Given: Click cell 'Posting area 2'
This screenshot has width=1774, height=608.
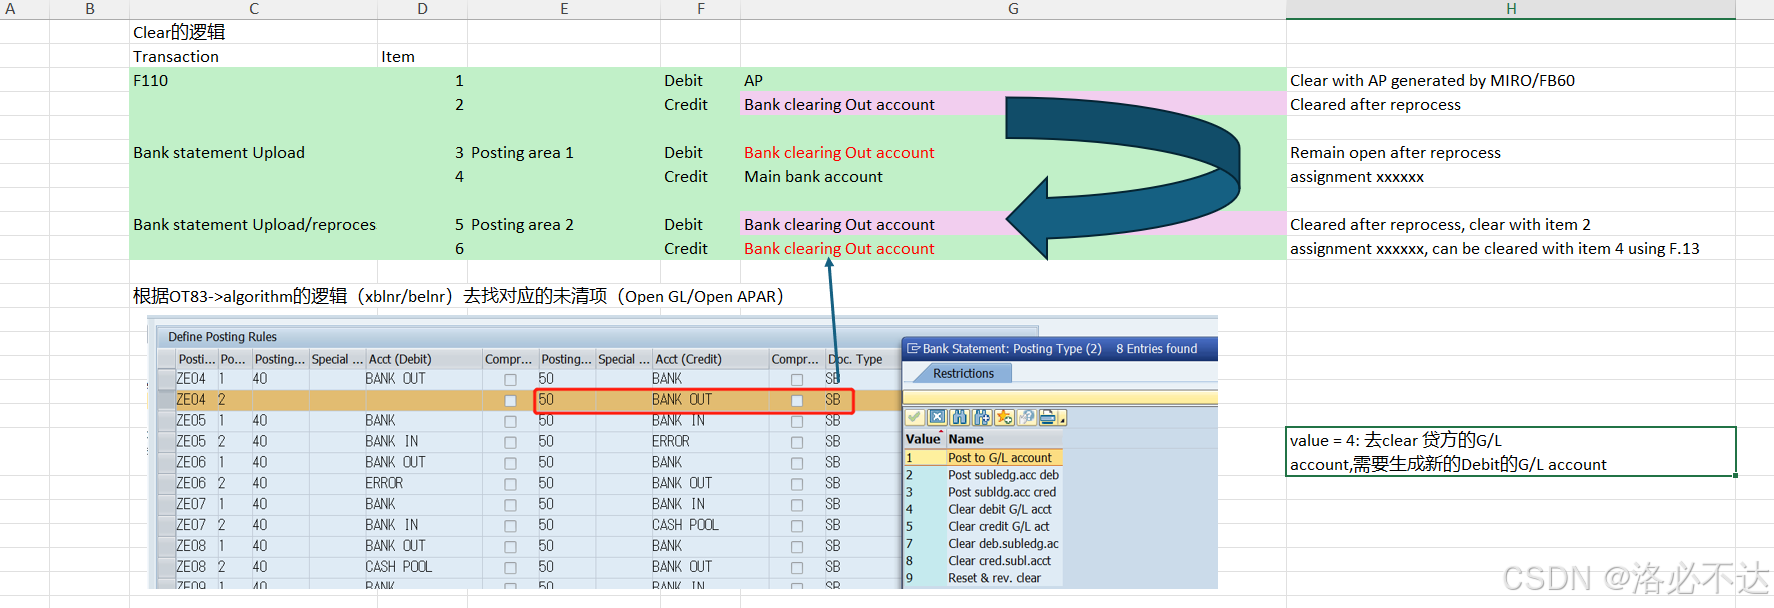Looking at the screenshot, I should [x=563, y=224].
